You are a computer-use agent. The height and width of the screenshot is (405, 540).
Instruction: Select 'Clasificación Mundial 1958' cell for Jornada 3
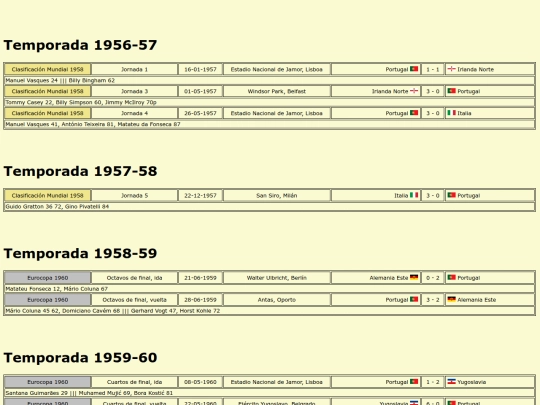point(48,91)
